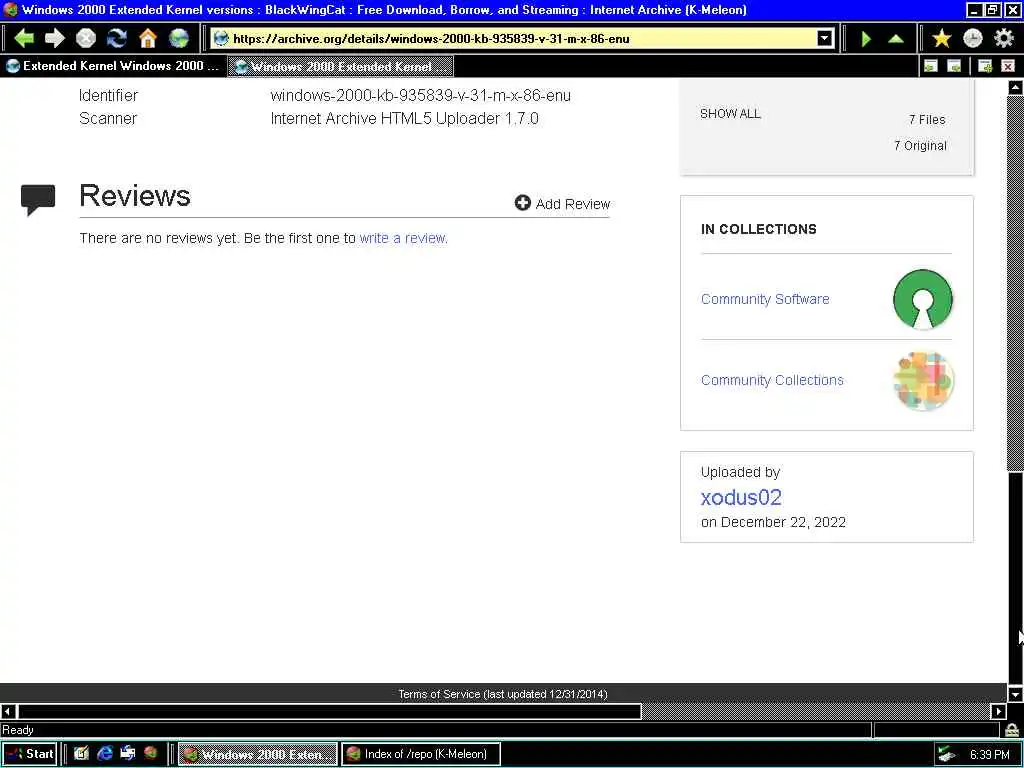
Task: Click the IN COLLECTIONS heading
Action: pos(758,229)
